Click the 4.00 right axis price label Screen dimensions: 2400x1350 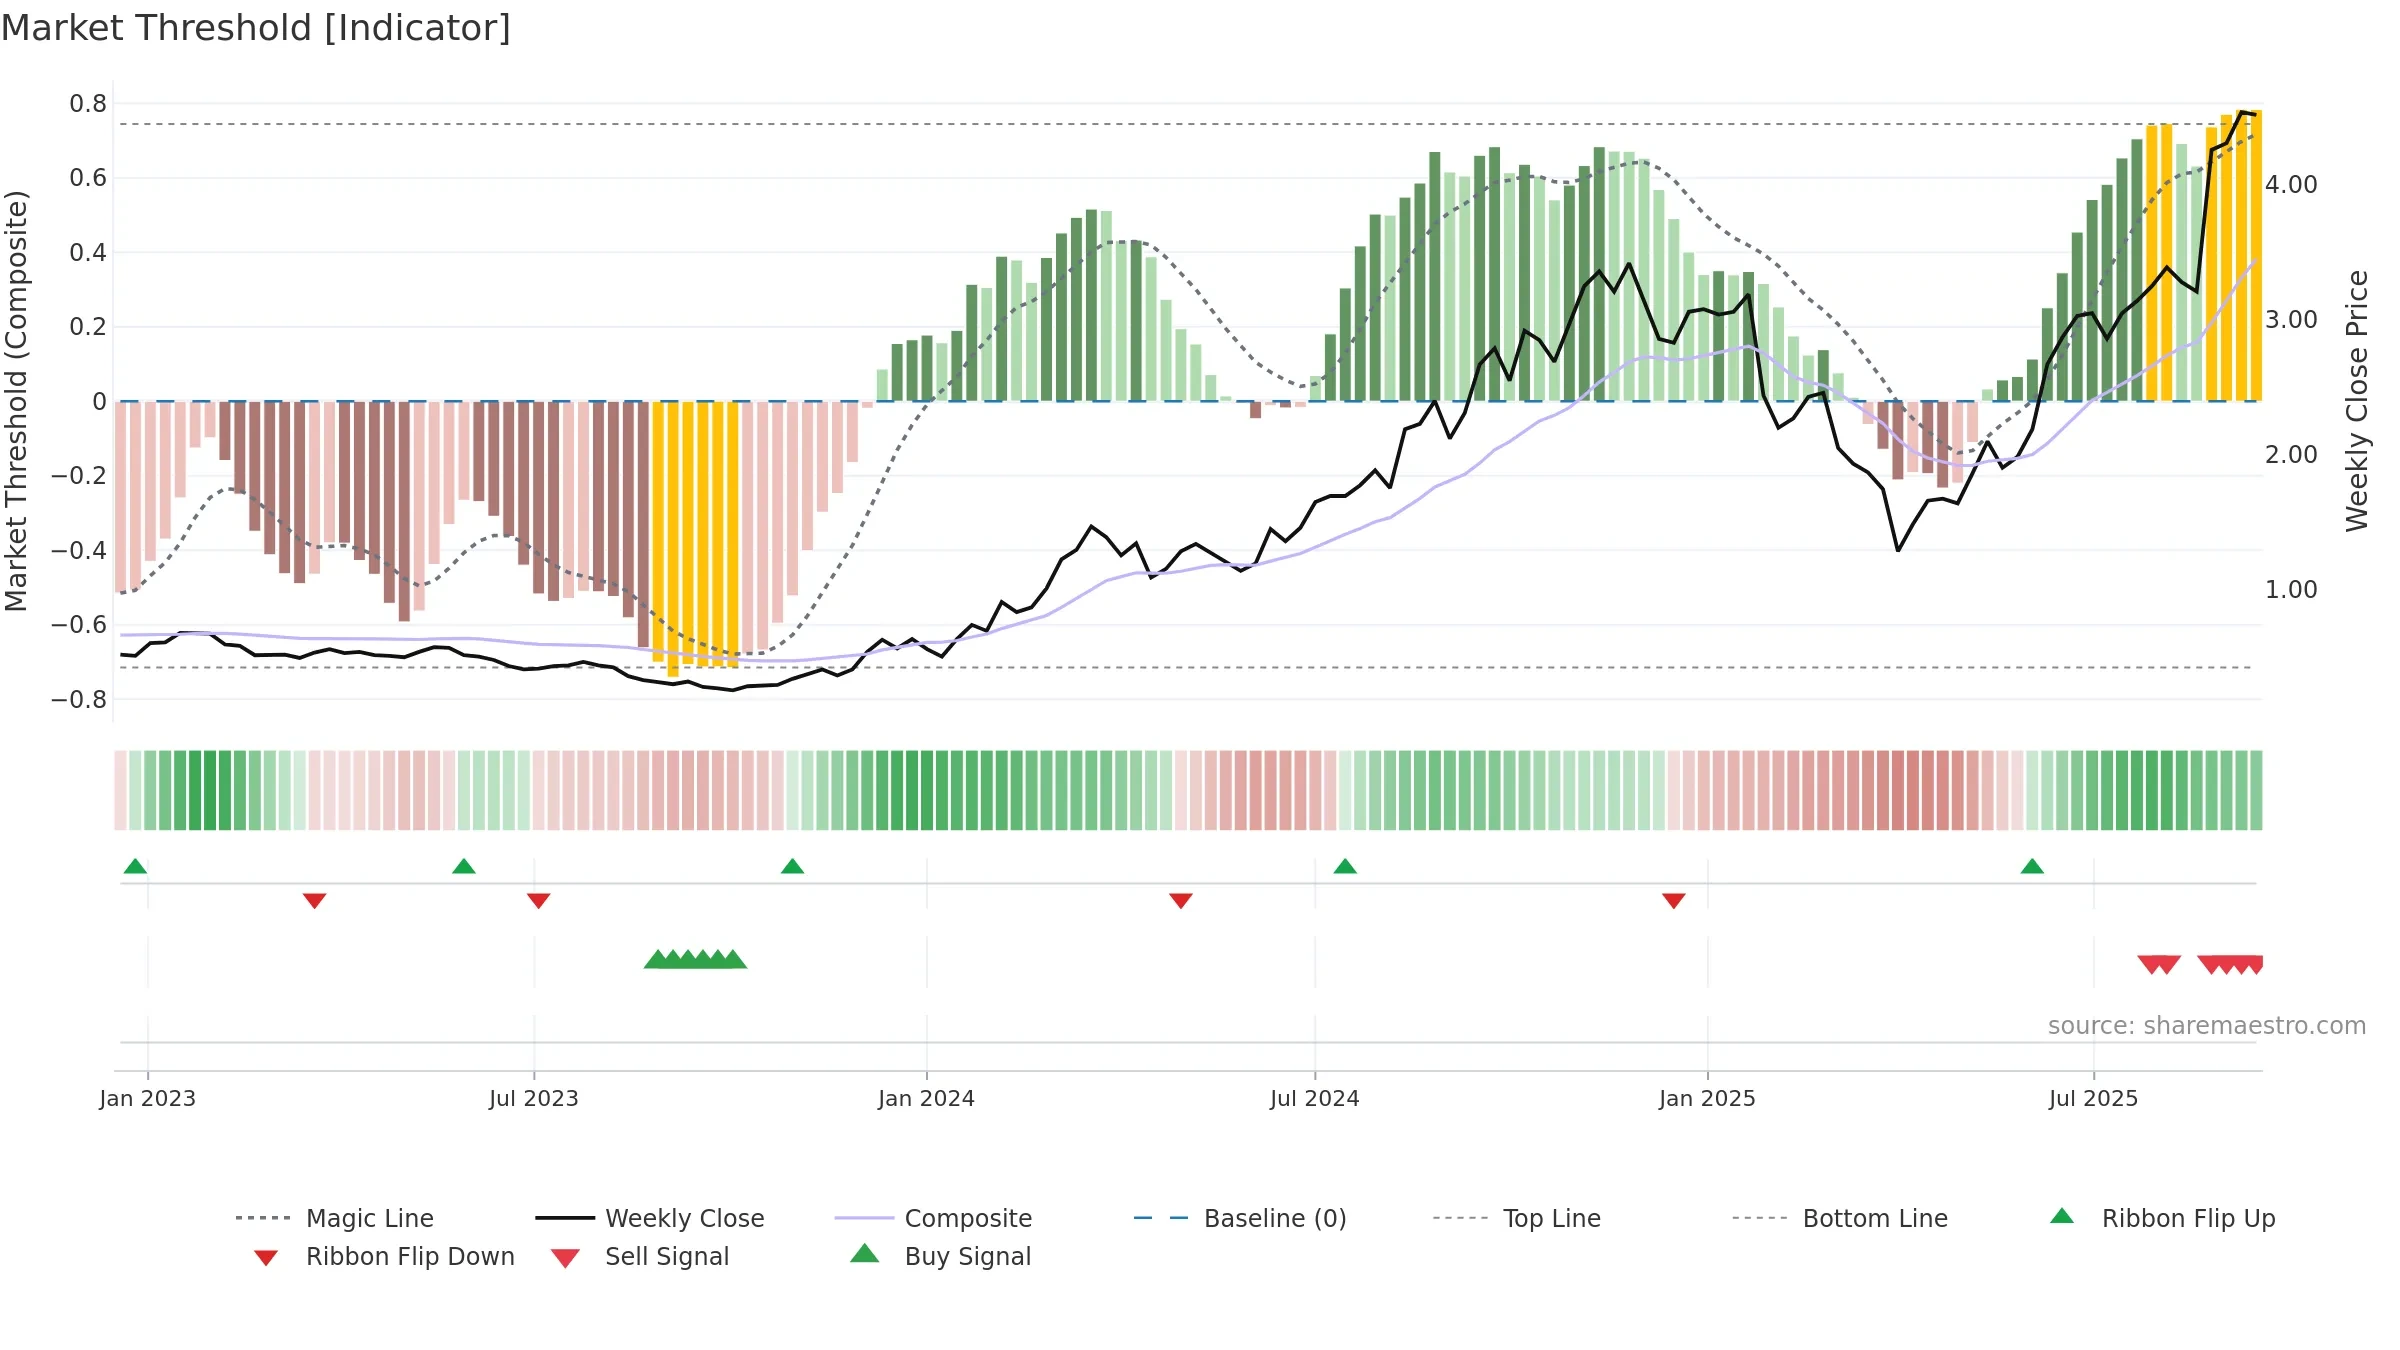(x=2291, y=185)
